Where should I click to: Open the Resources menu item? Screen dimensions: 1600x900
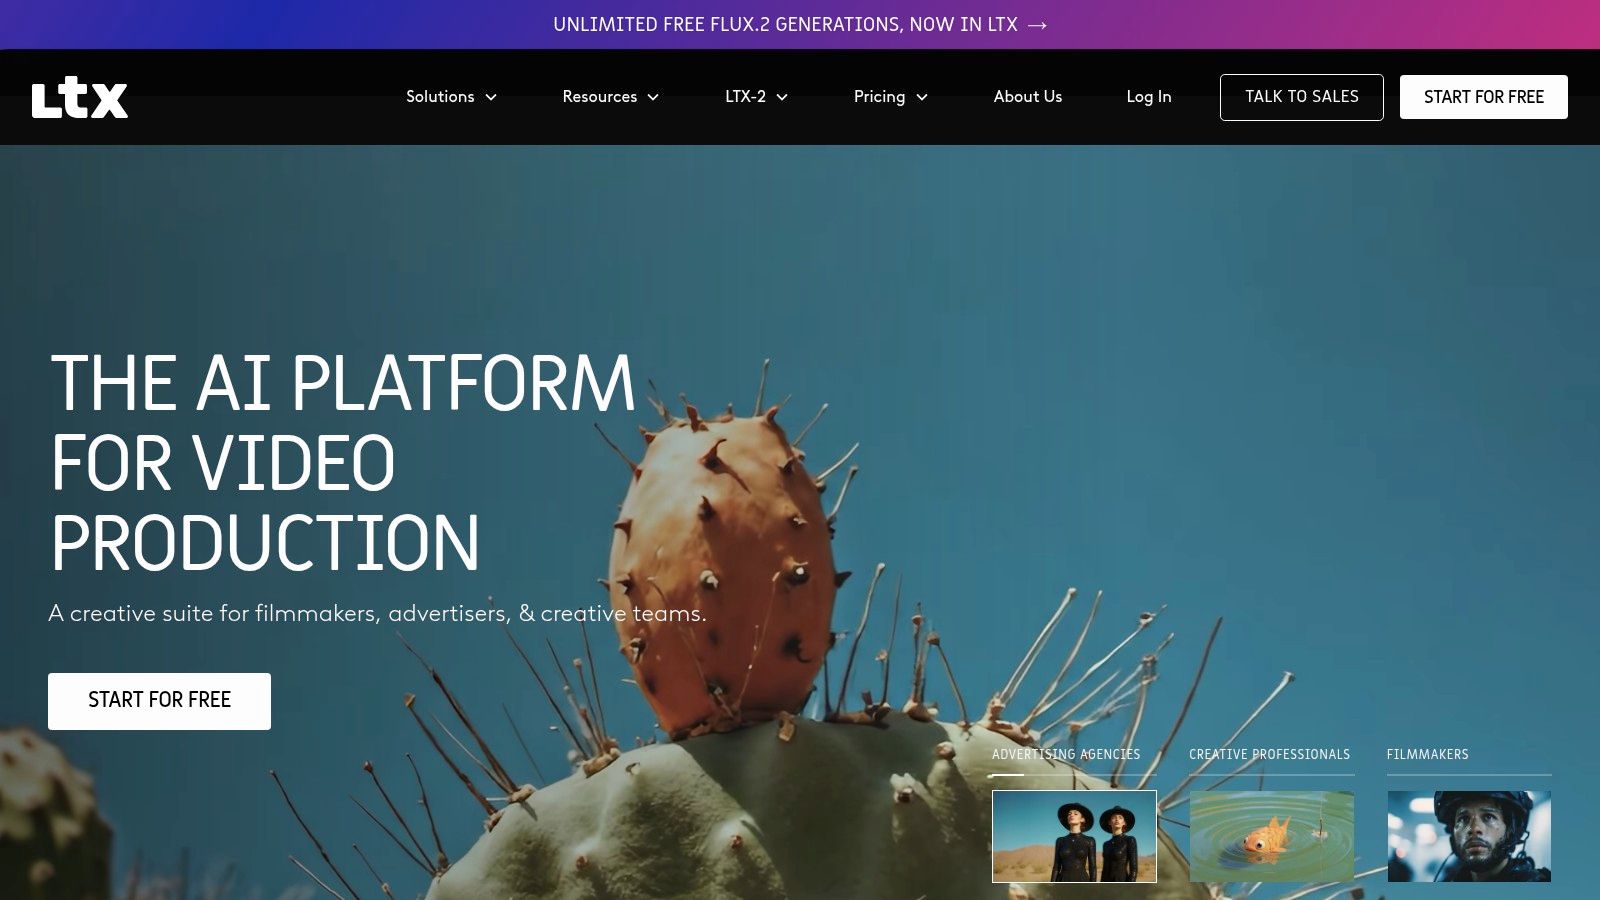[599, 97]
